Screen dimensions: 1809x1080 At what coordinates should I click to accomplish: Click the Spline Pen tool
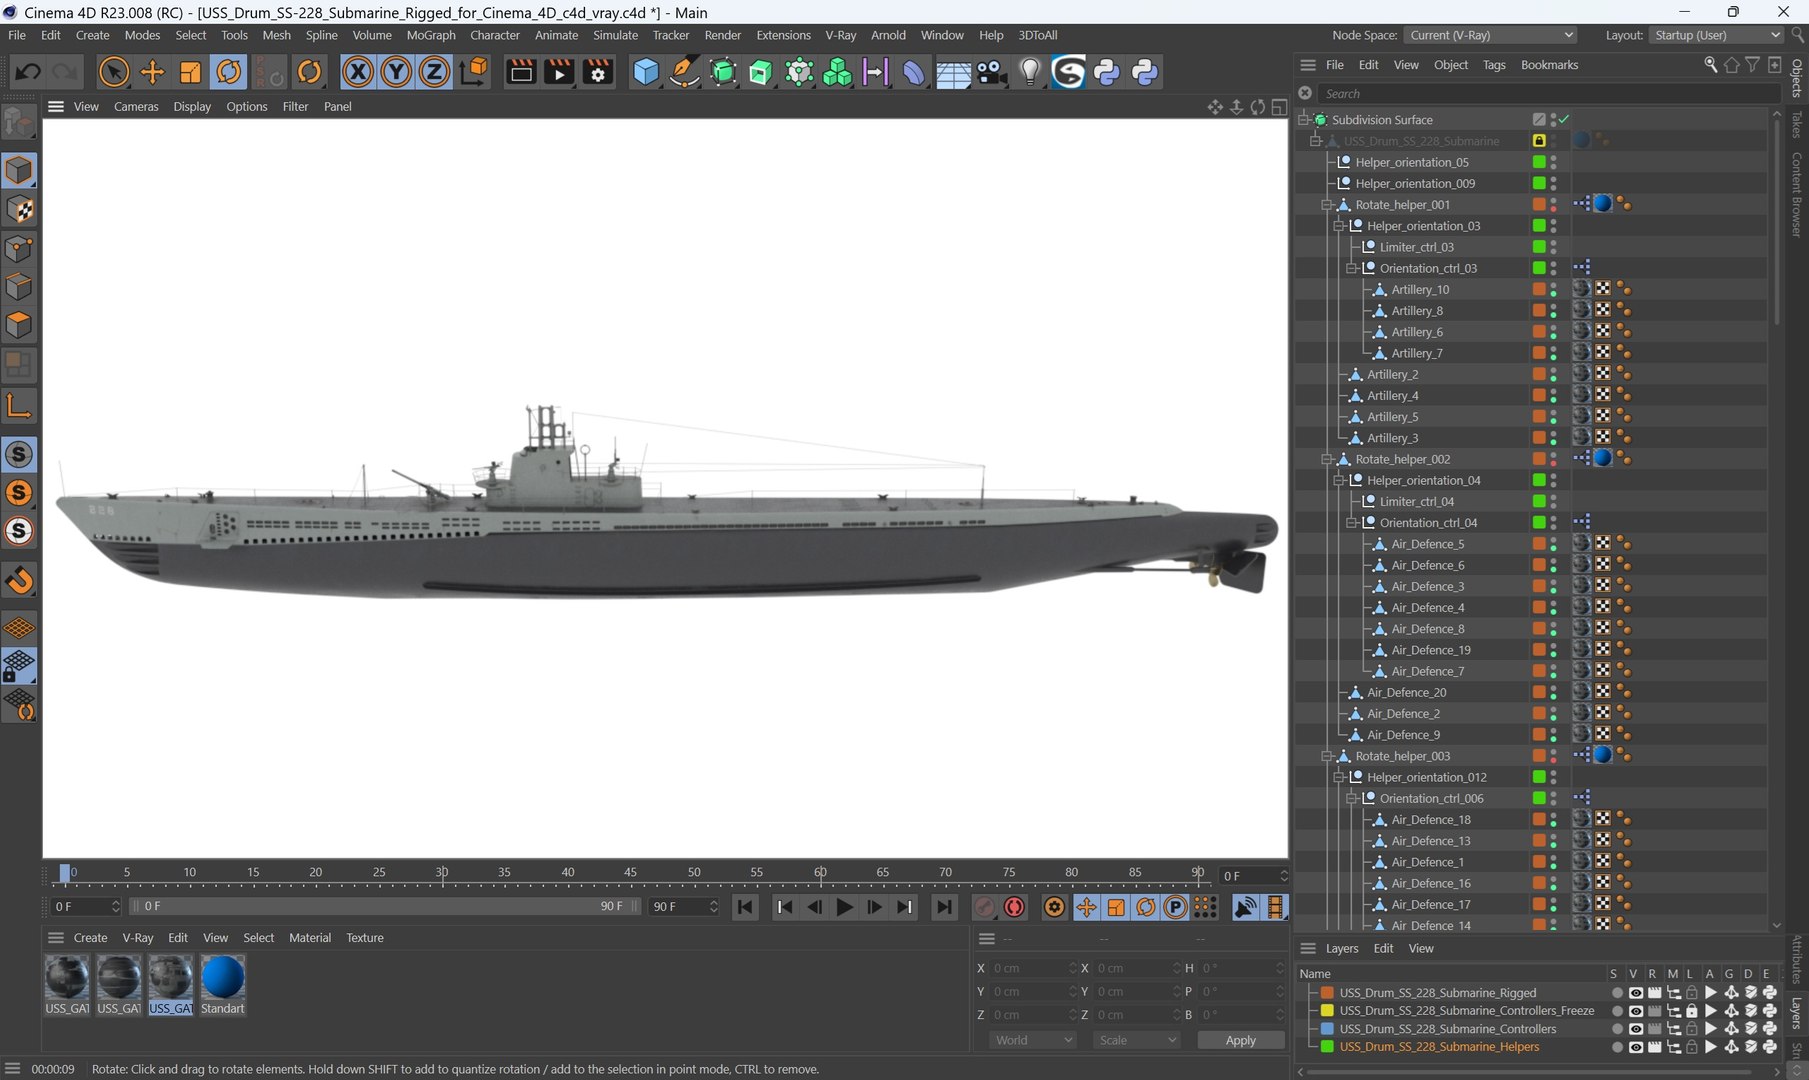[x=684, y=72]
